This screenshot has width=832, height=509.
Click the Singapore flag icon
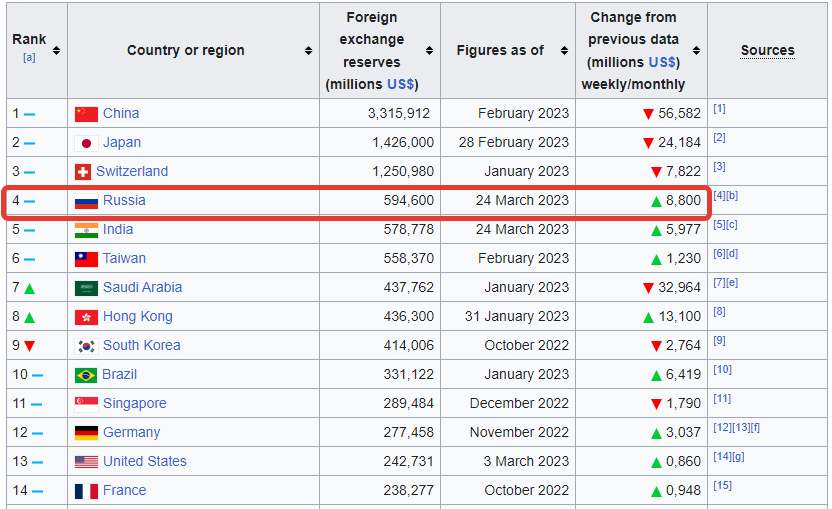coord(86,404)
